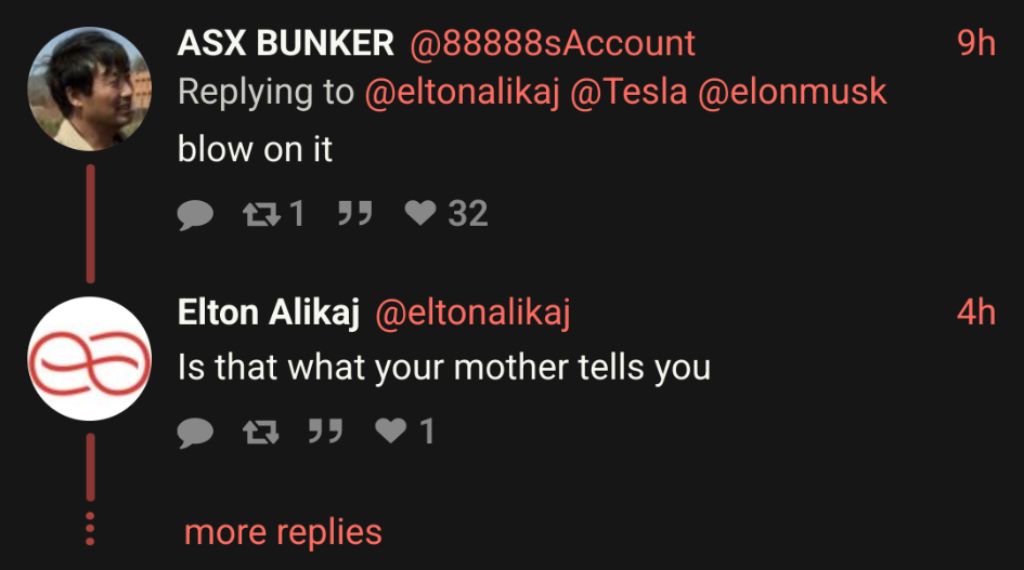Open the 9h timestamp permalink
Viewport: 1024px width, 570px height.
[976, 43]
